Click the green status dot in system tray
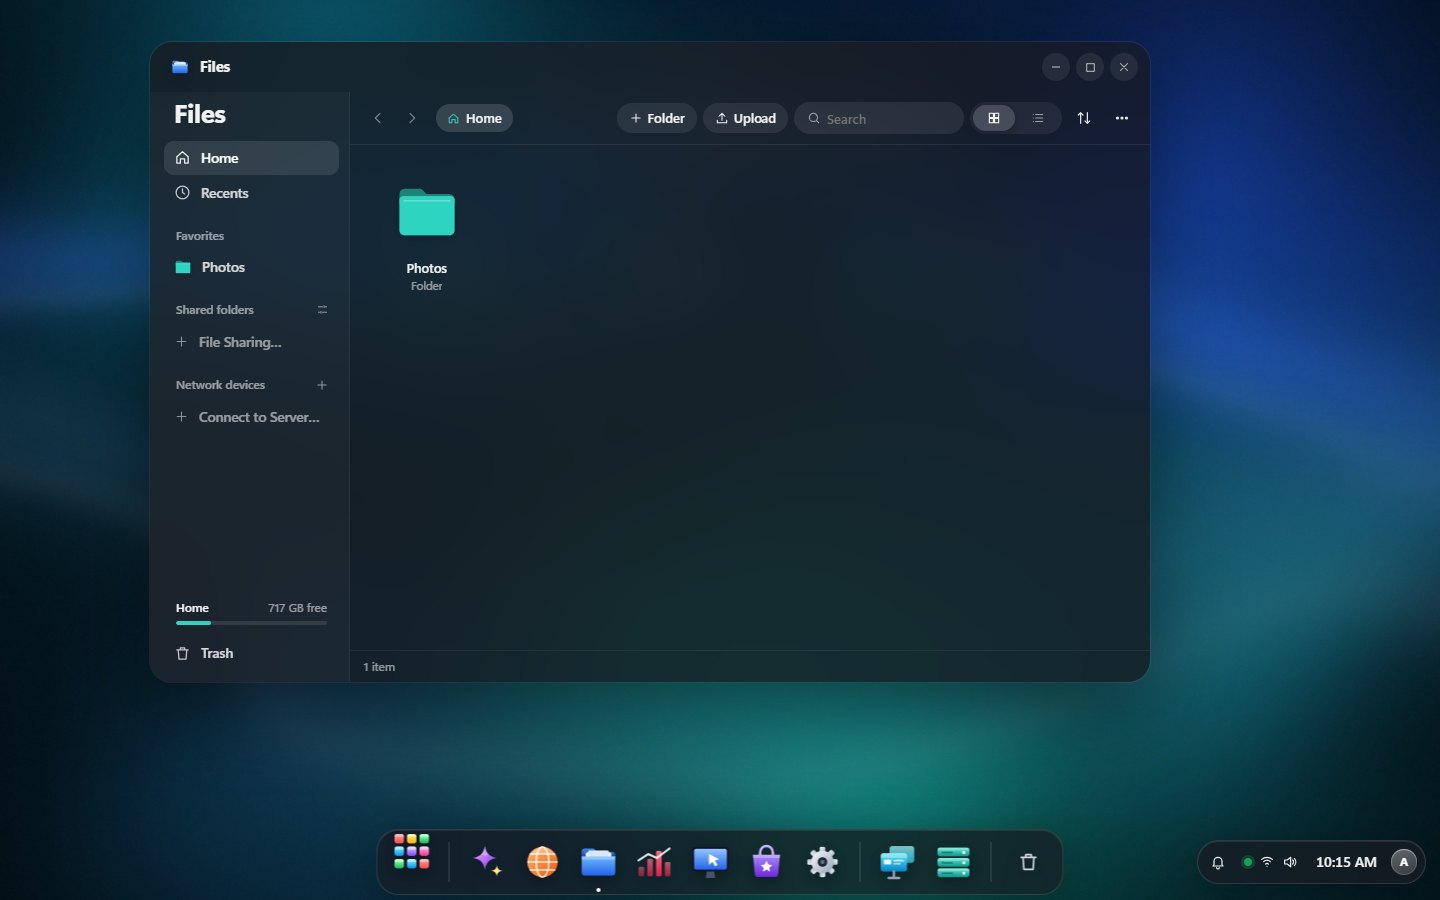The height and width of the screenshot is (900, 1440). 1247,862
